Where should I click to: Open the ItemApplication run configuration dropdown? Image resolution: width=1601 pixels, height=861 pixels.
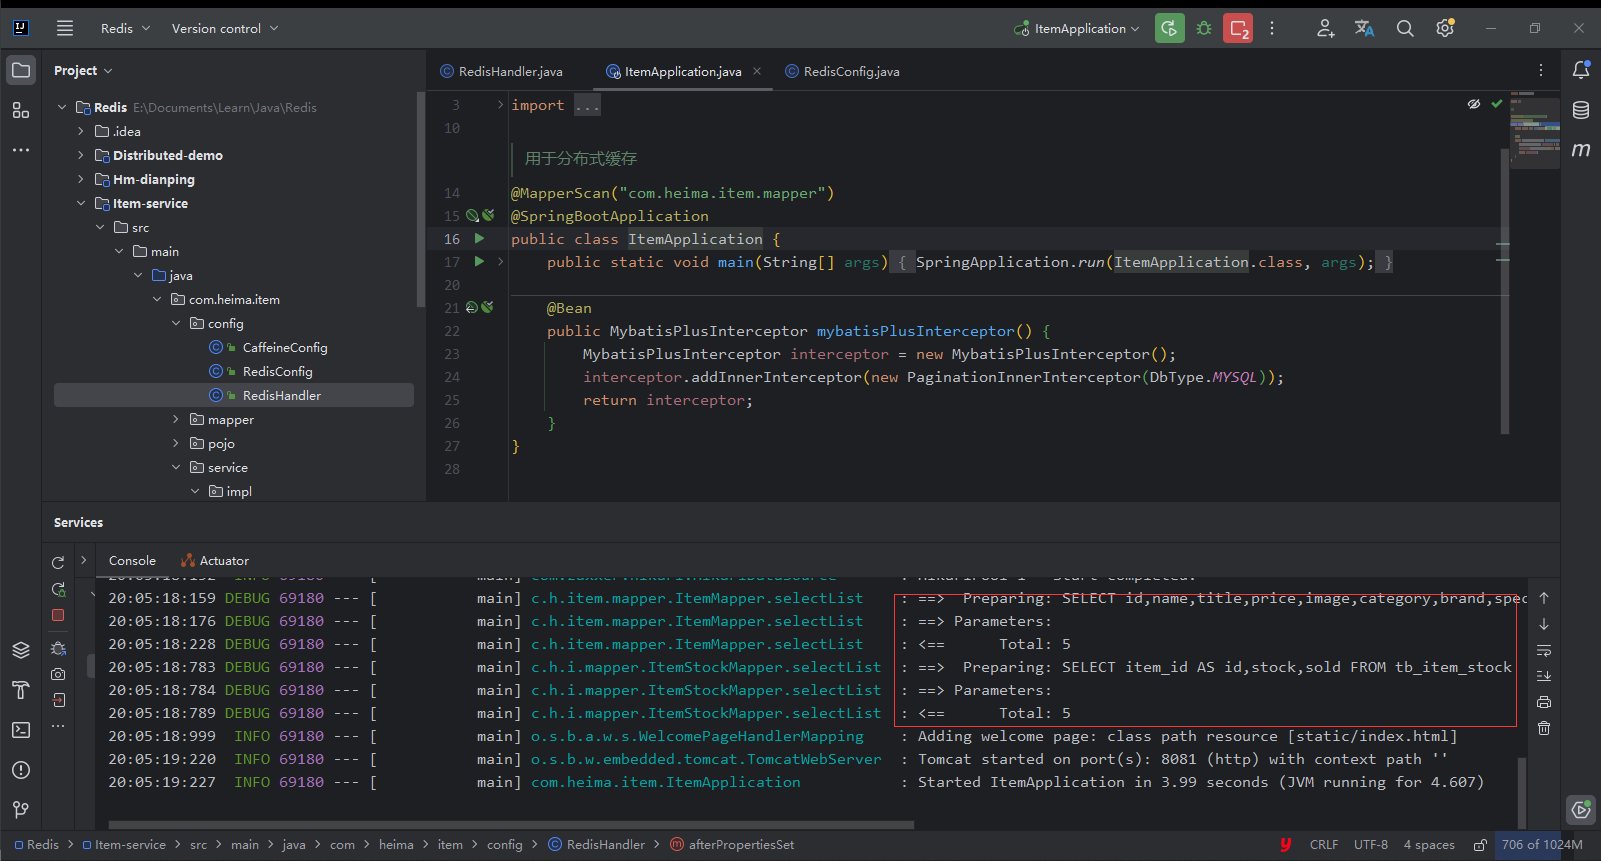click(1076, 28)
